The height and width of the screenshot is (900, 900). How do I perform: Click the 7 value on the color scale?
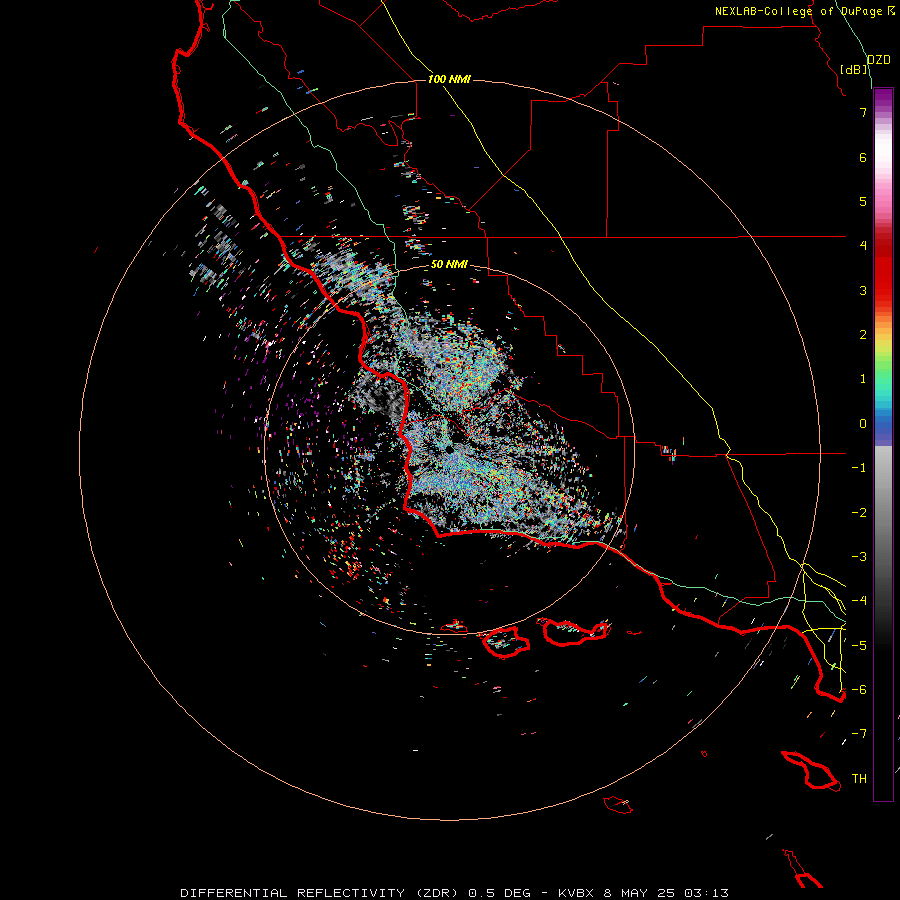863,112
